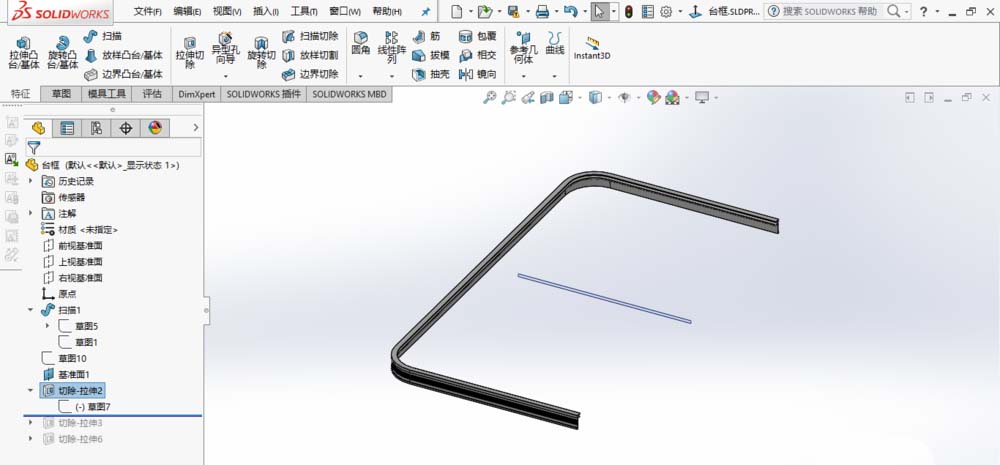Viewport: 1000px width, 465px height.
Task: Click the Apply Scene icon
Action: (672, 98)
